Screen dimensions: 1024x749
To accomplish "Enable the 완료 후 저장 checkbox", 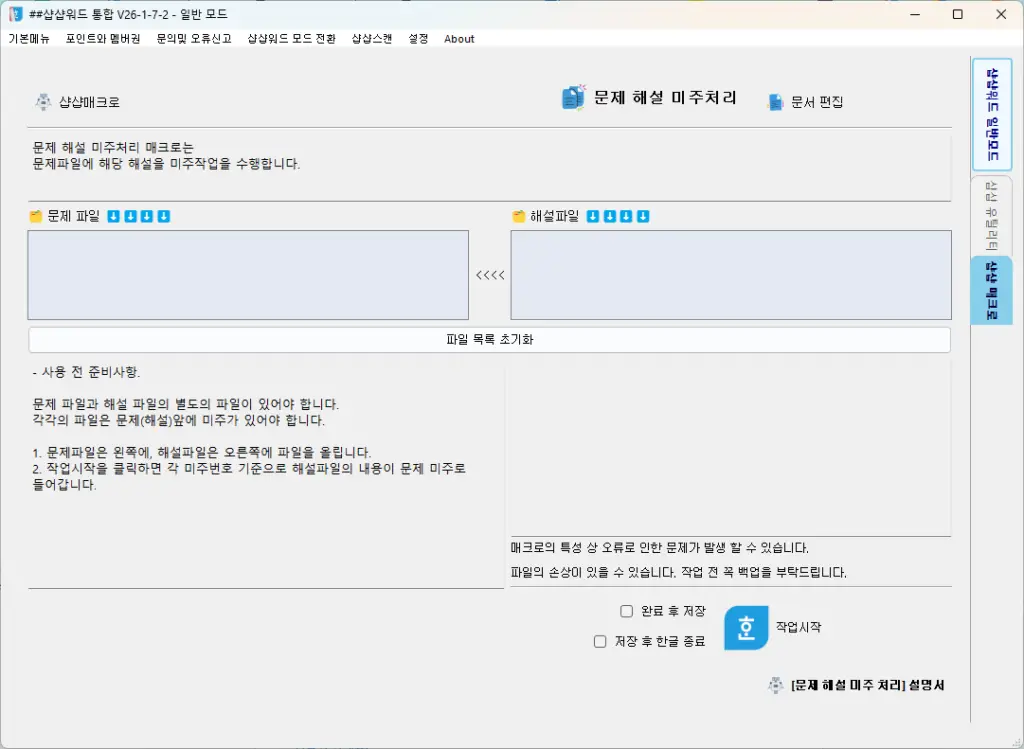I will pos(626,610).
